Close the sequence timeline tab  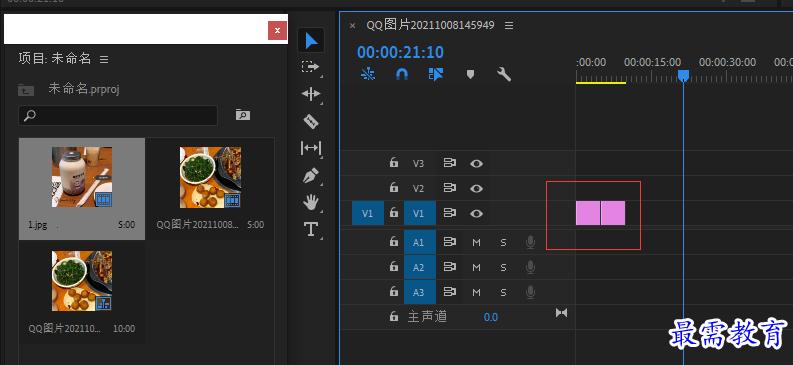[353, 25]
